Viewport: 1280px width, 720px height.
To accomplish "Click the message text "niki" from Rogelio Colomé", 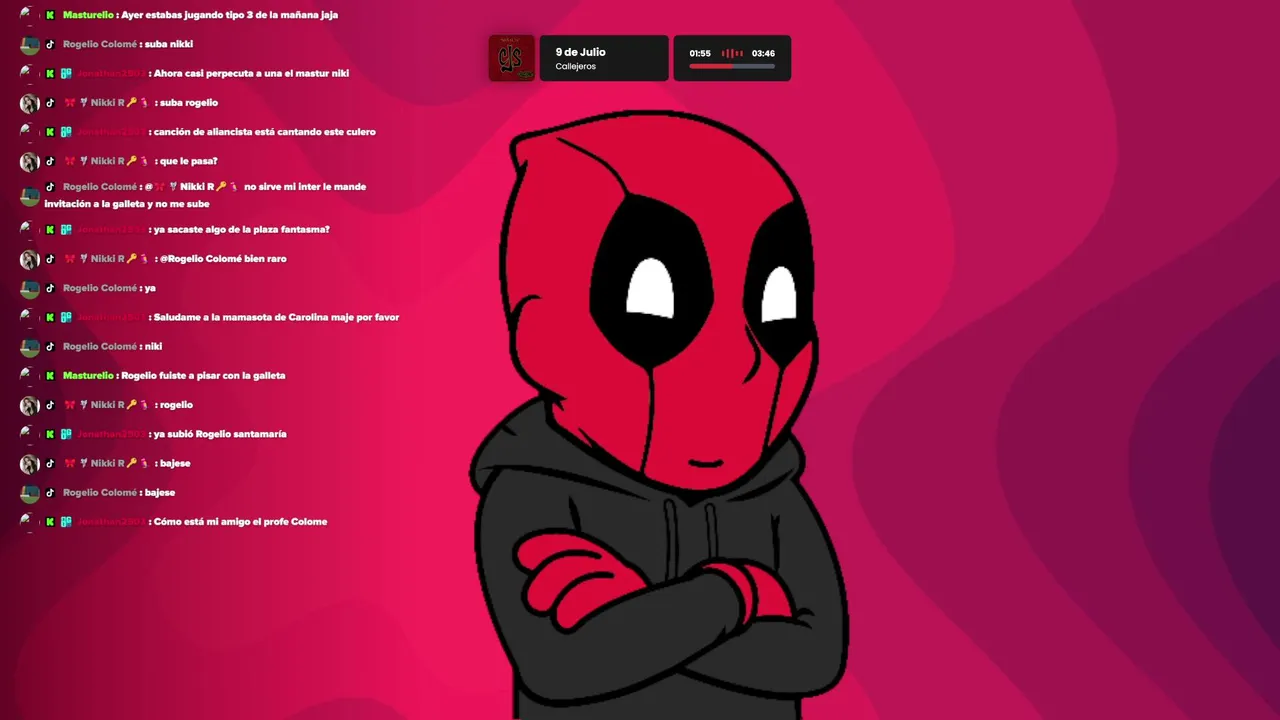I will coord(153,346).
